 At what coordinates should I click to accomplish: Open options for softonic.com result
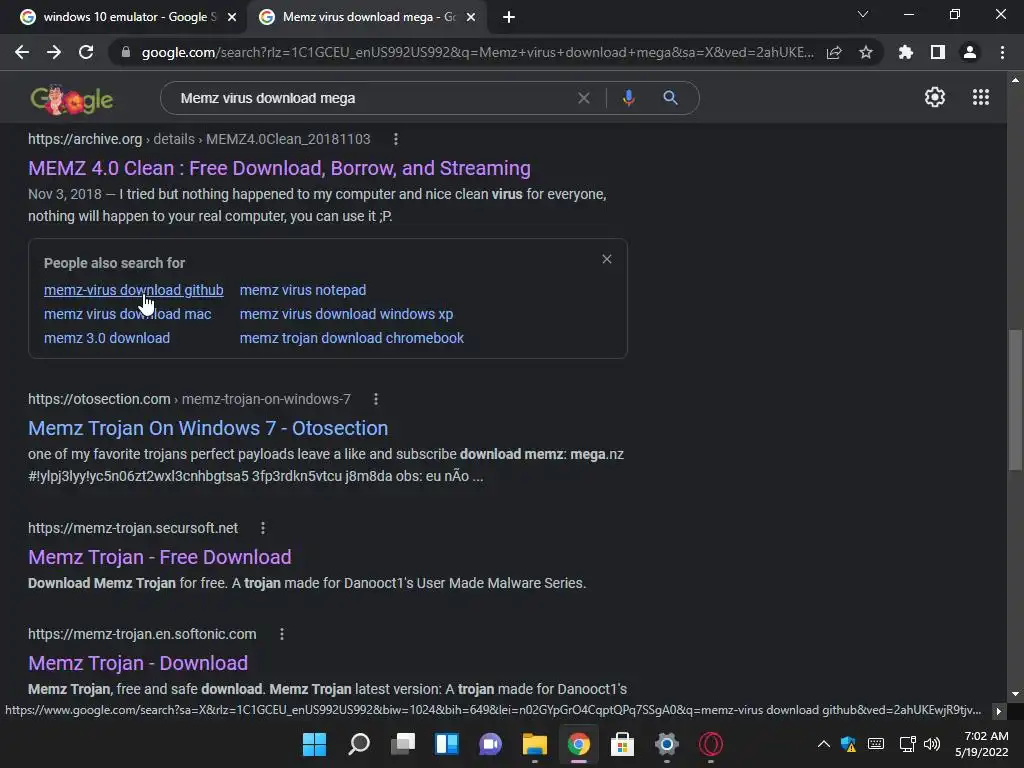tap(282, 634)
